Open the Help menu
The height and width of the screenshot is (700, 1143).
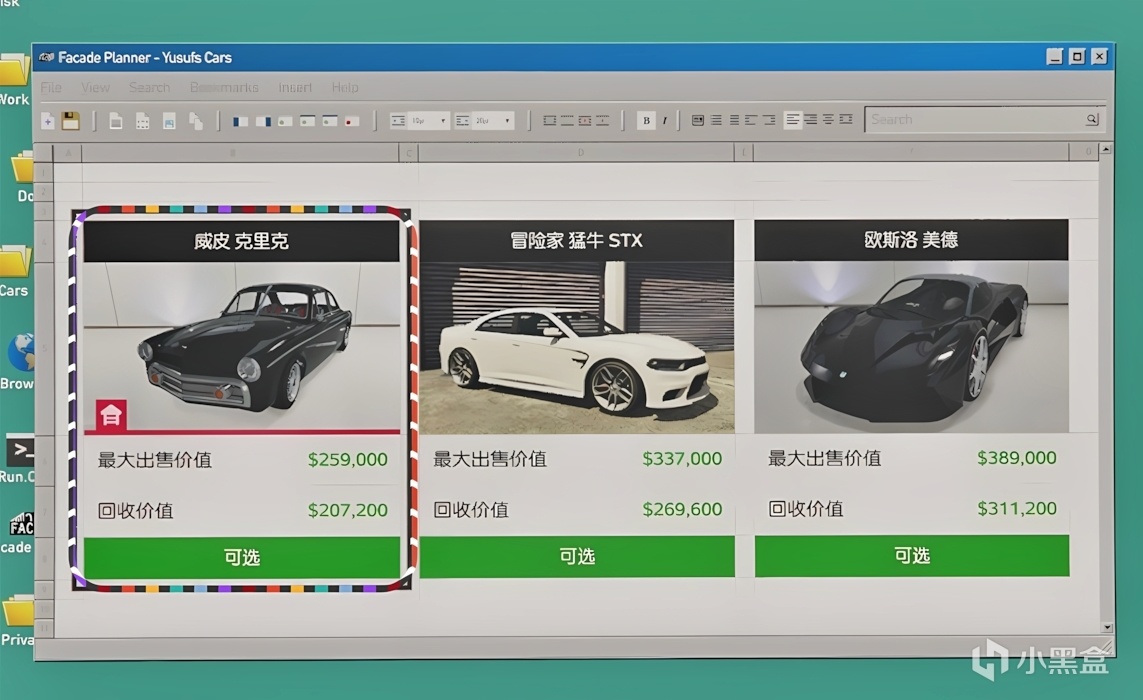click(x=345, y=88)
